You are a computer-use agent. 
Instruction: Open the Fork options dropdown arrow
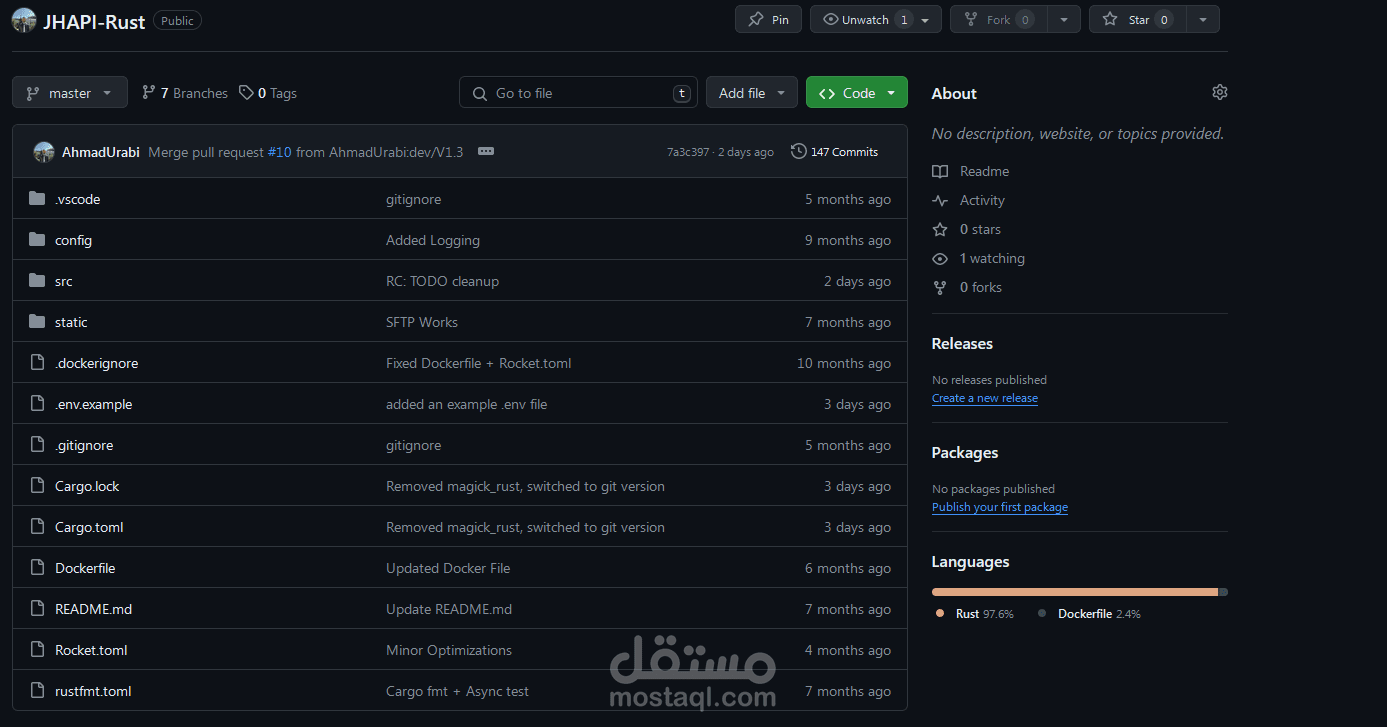pyautogui.click(x=1064, y=20)
